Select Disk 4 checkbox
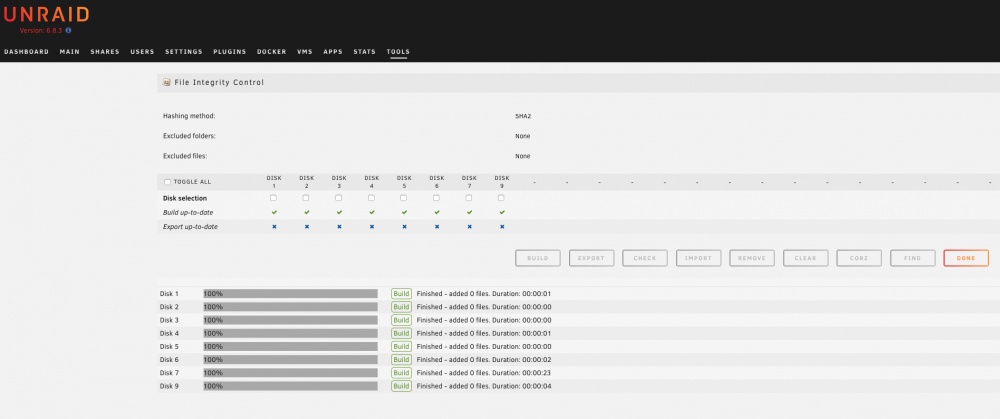 tap(371, 198)
